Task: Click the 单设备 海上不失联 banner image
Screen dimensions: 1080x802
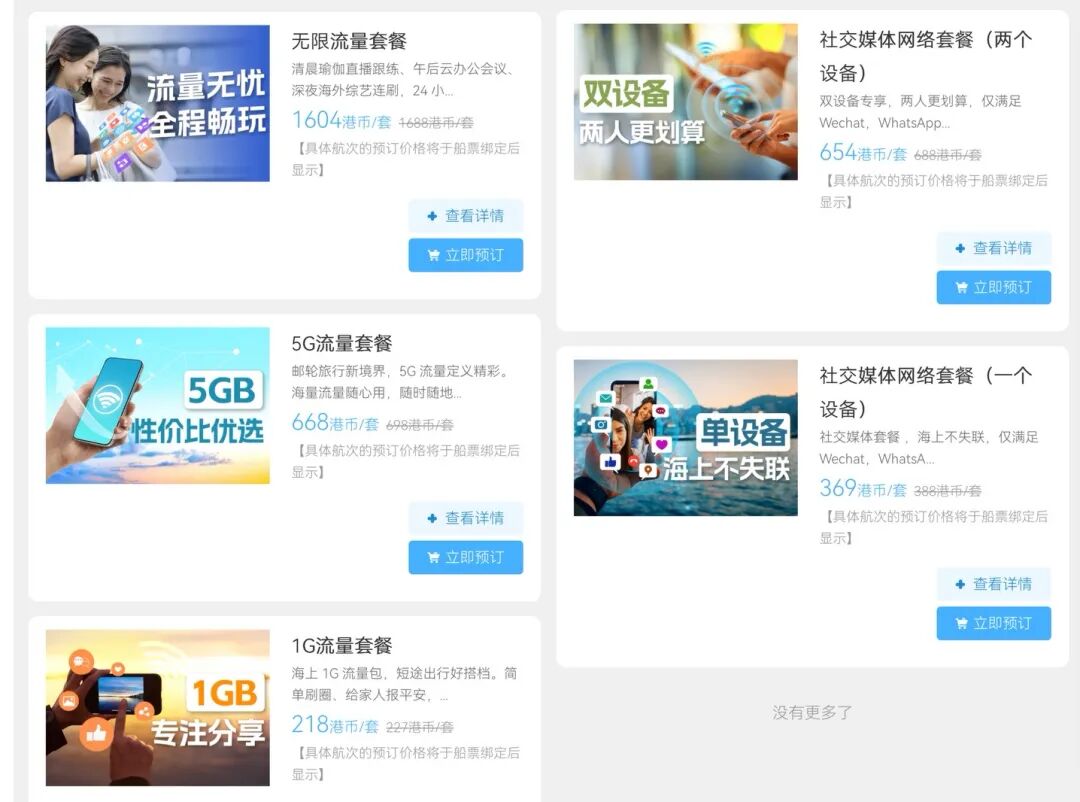Action: (686, 438)
